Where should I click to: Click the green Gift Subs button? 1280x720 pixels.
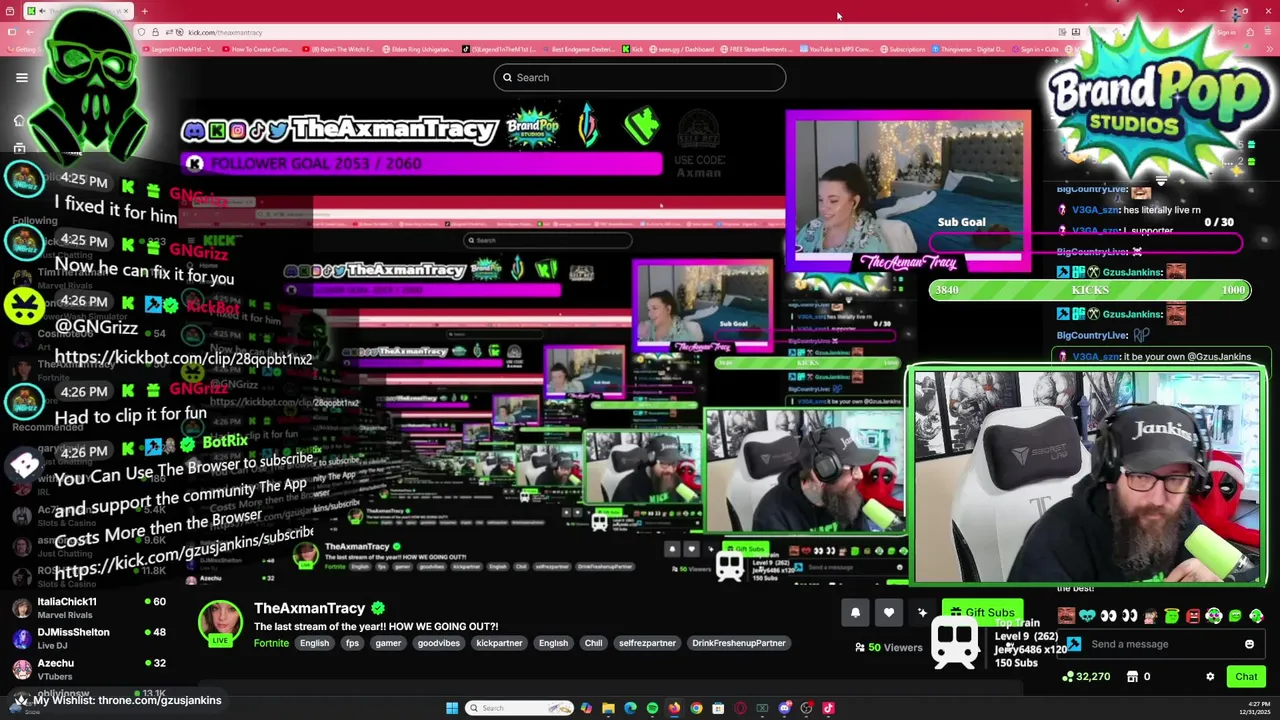point(982,612)
